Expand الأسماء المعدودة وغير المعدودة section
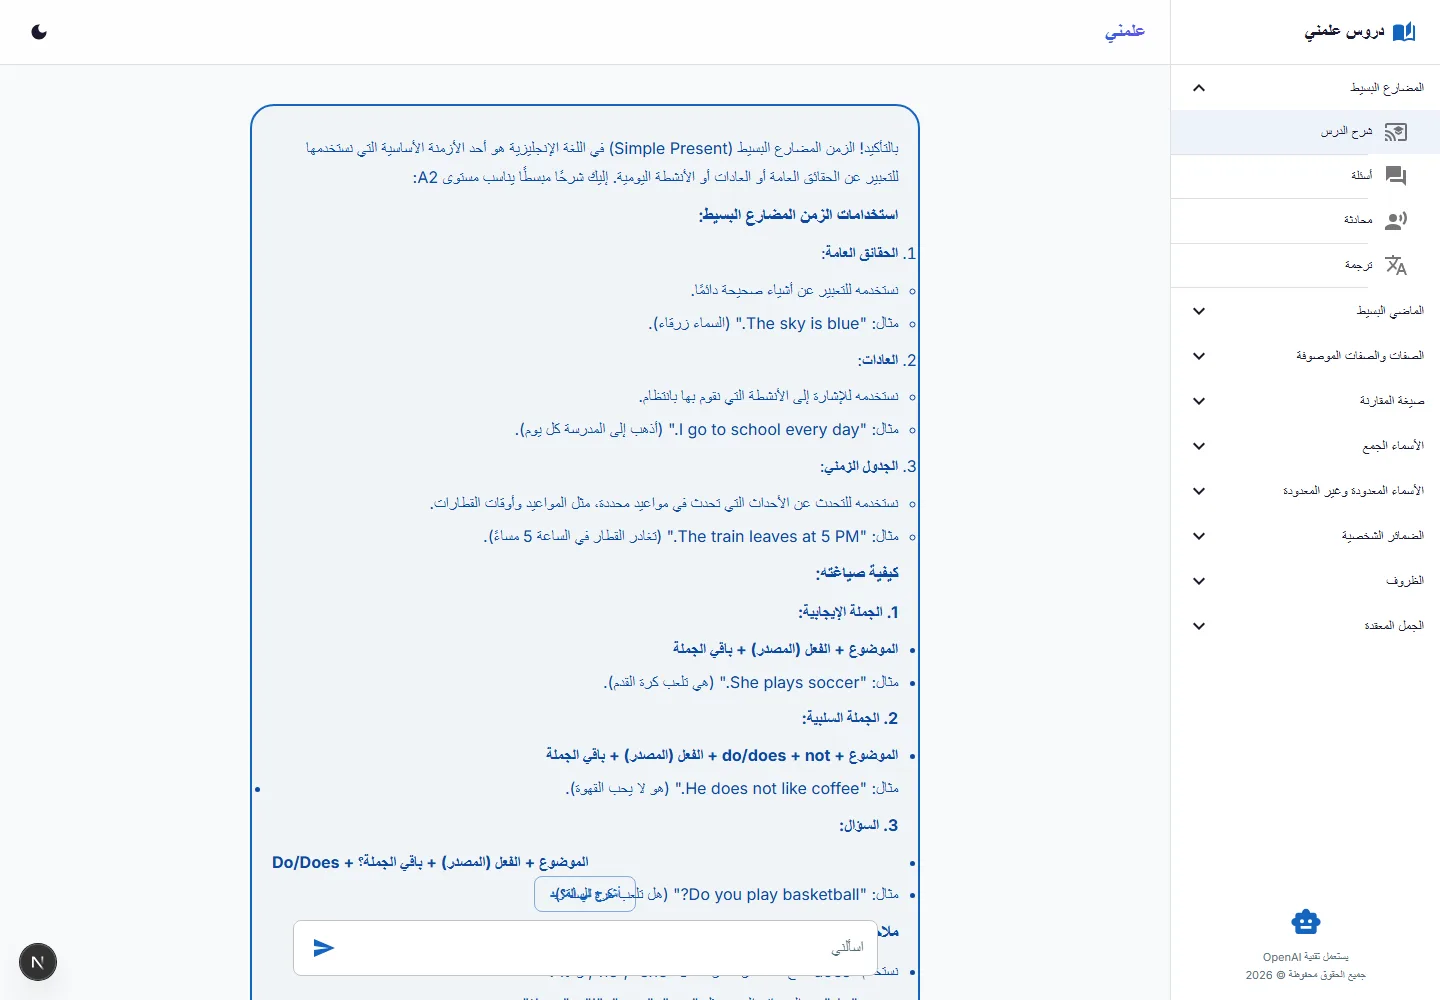 (1305, 491)
